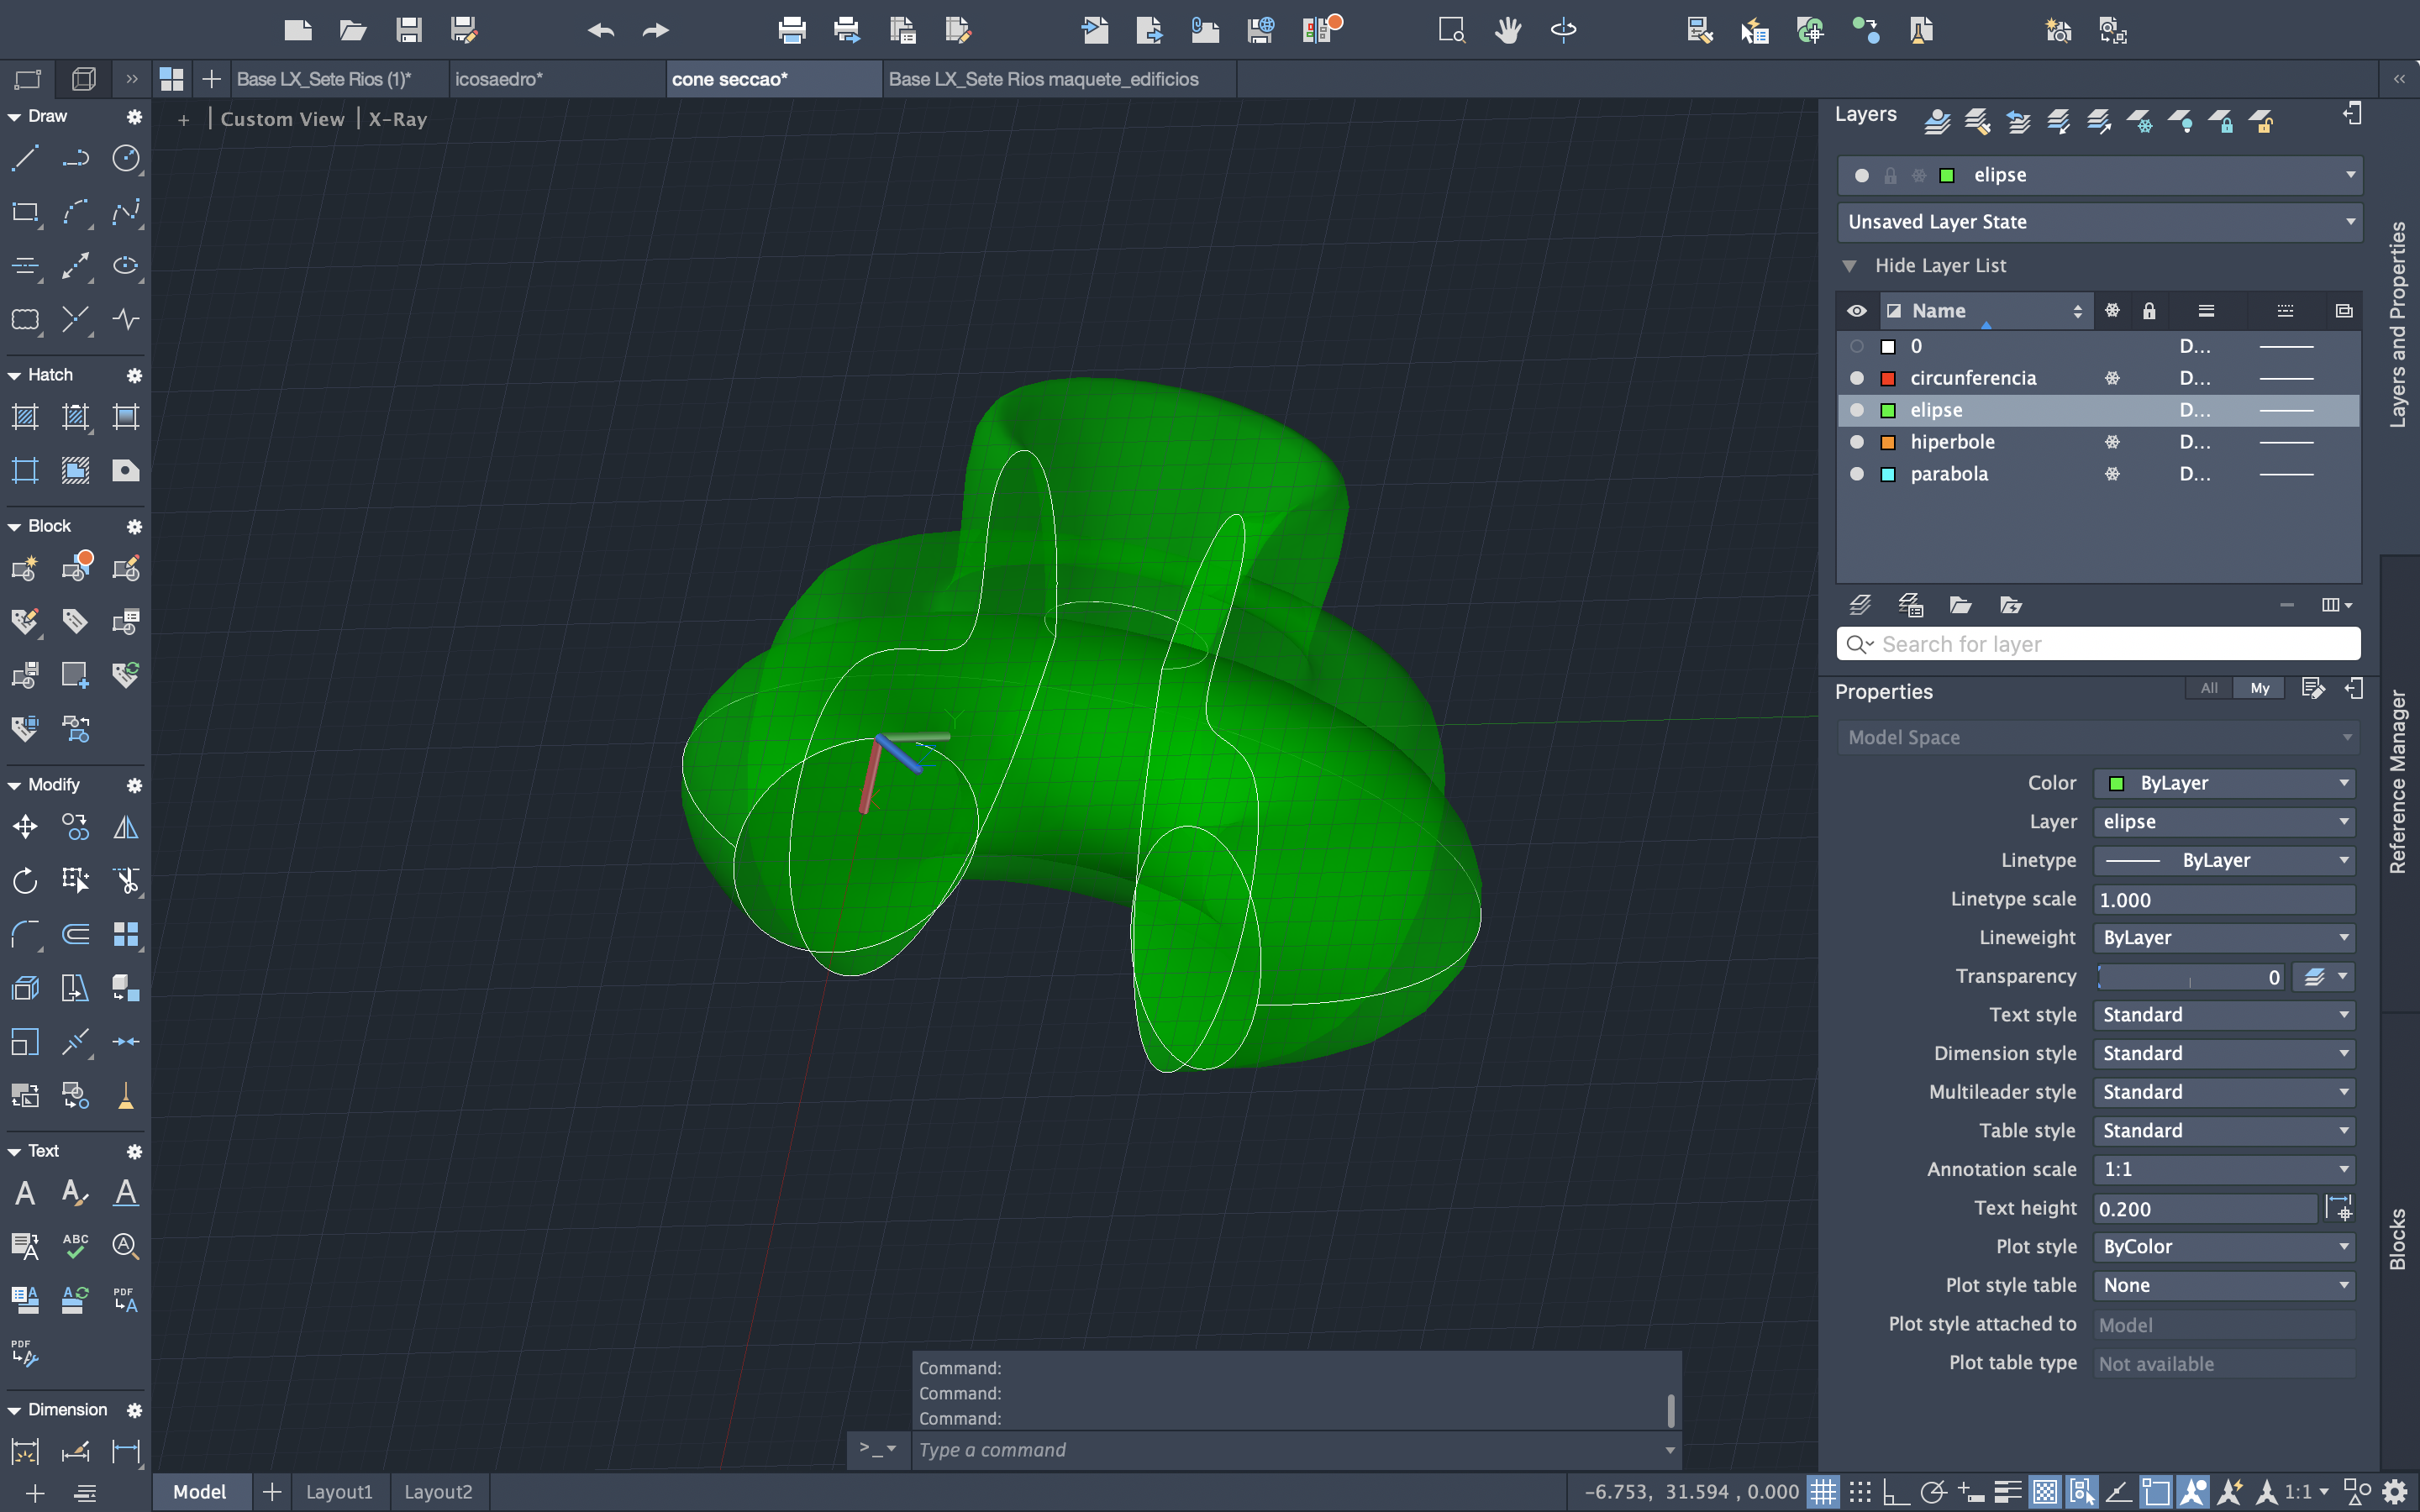Open the Linetype ByLayer dropdown

[2224, 860]
